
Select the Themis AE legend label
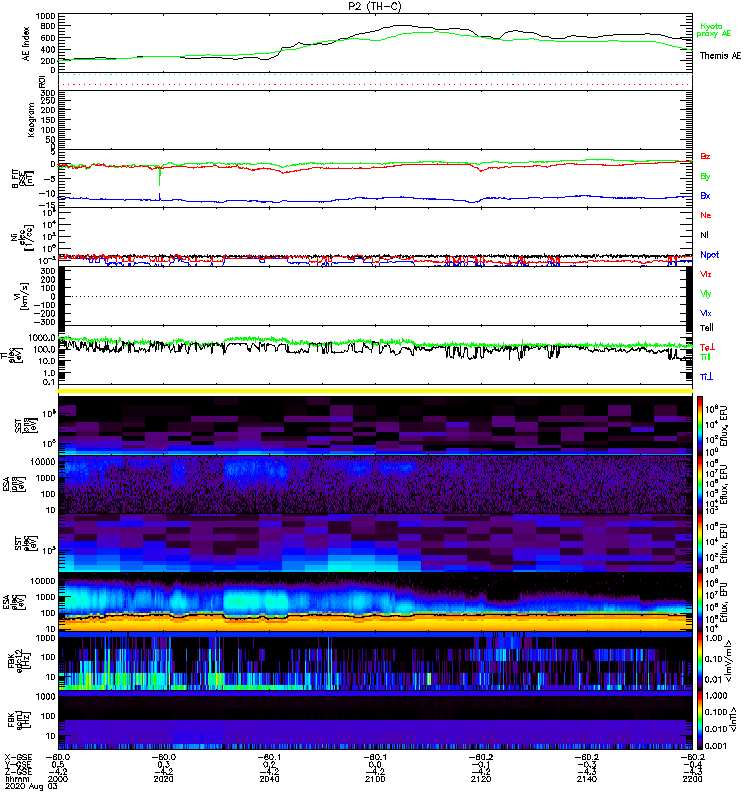720,56
